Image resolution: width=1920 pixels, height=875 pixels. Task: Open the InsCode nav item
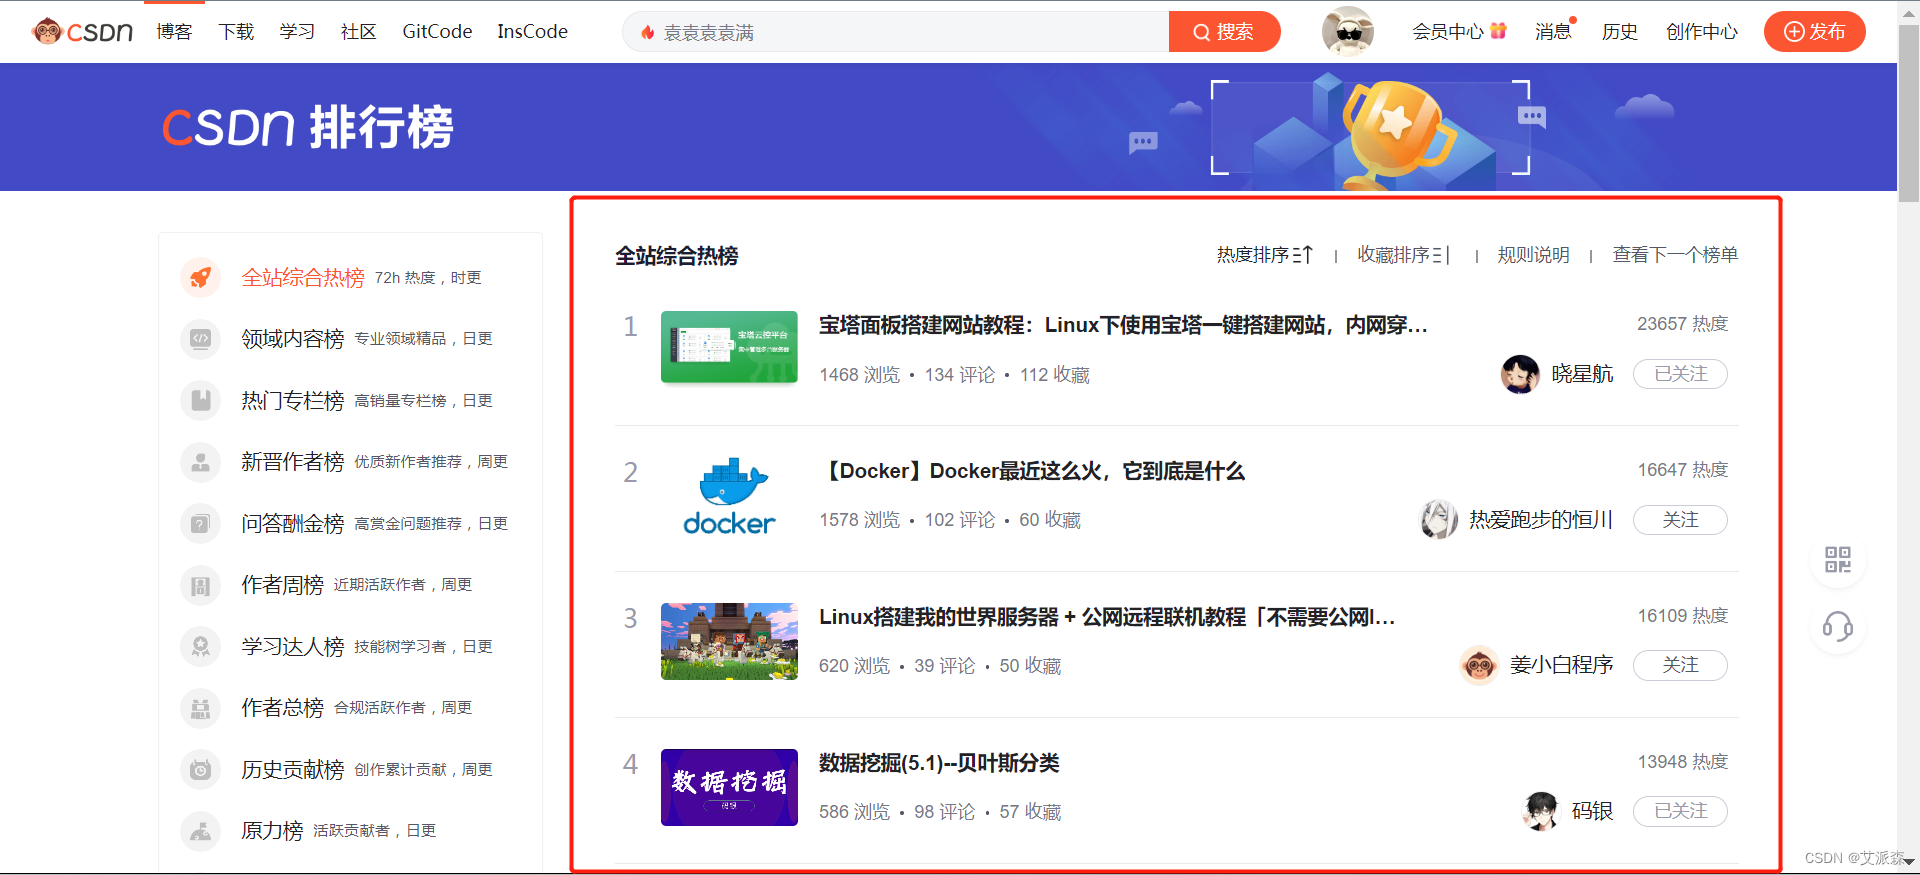(x=532, y=32)
